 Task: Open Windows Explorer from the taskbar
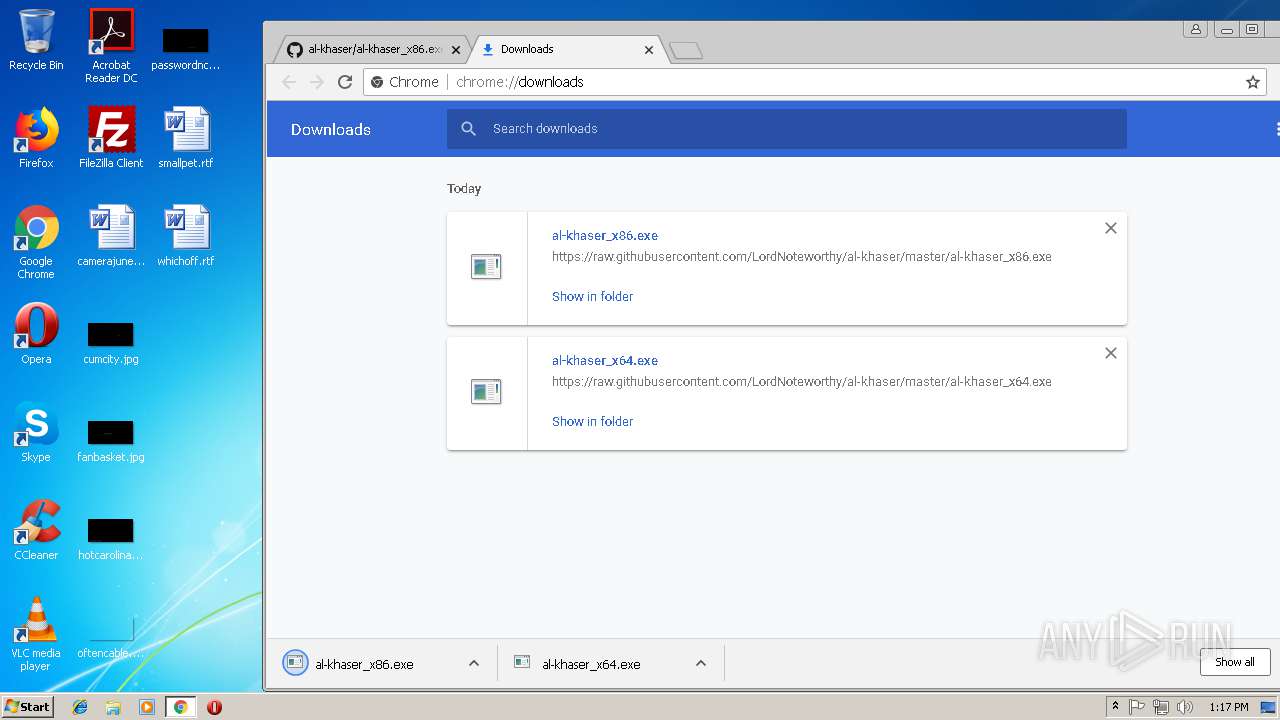113,707
